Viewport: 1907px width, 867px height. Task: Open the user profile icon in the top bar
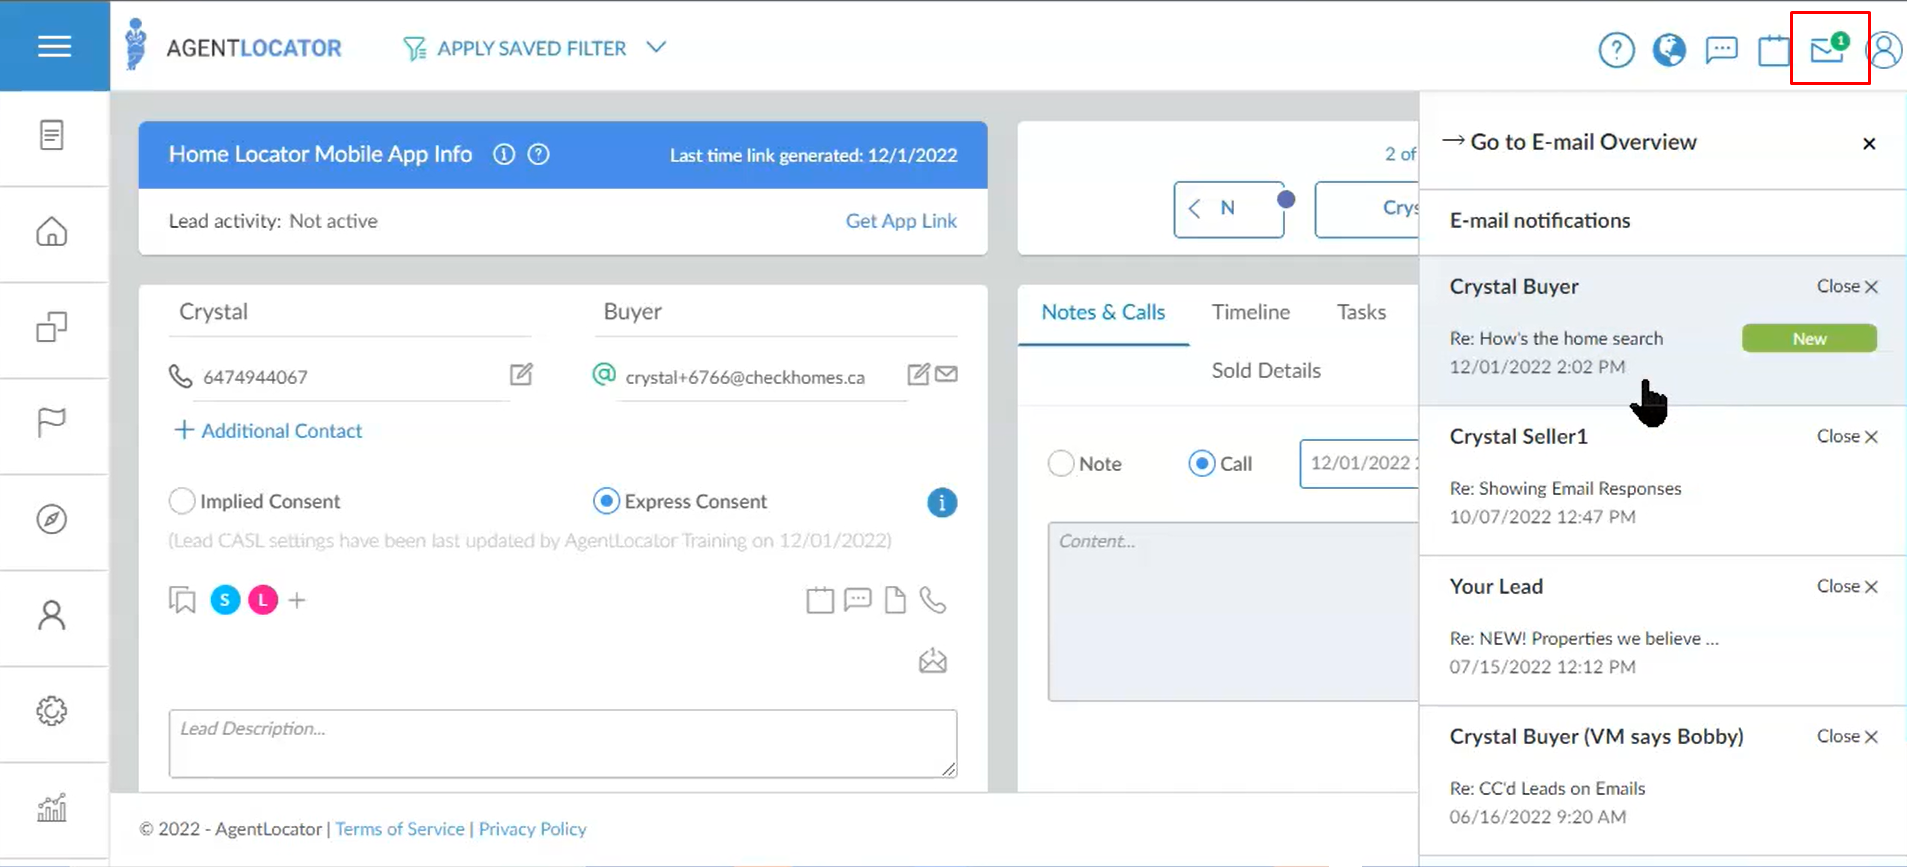1885,49
